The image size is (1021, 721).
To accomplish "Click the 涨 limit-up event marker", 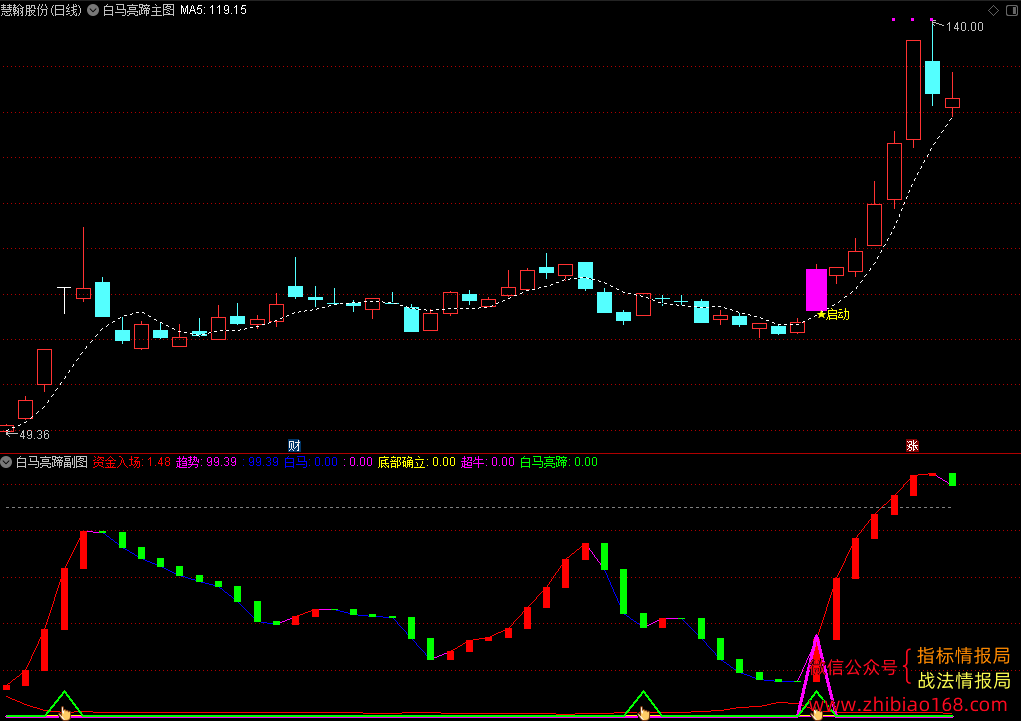I will point(912,445).
